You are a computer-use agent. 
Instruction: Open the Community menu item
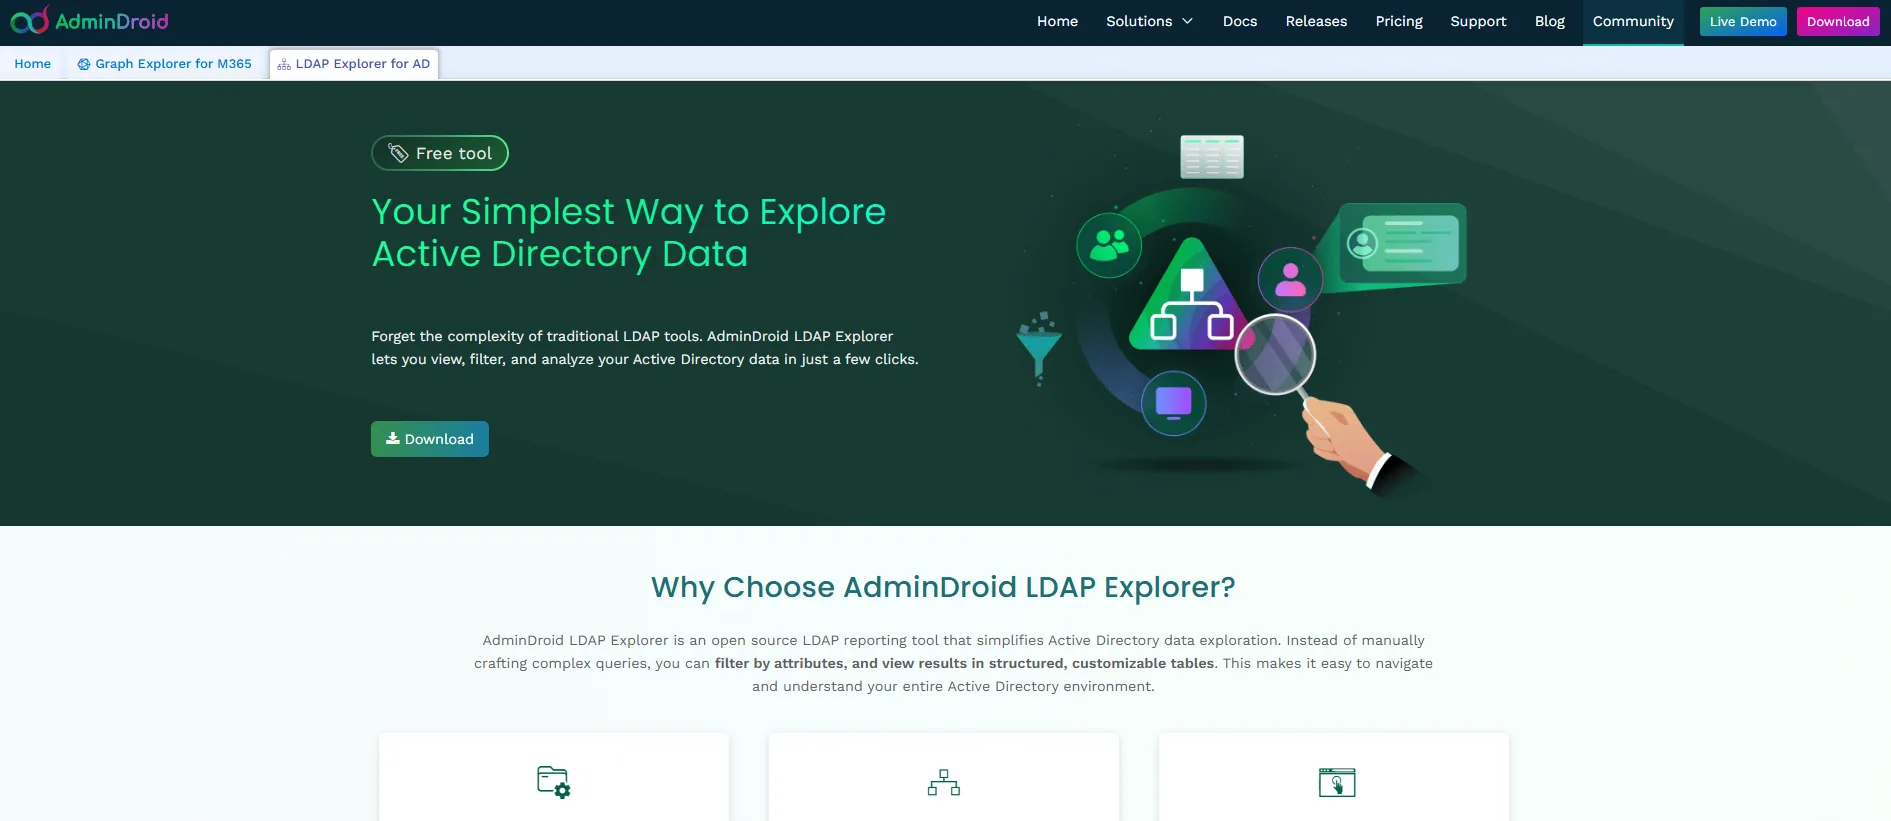pyautogui.click(x=1632, y=21)
